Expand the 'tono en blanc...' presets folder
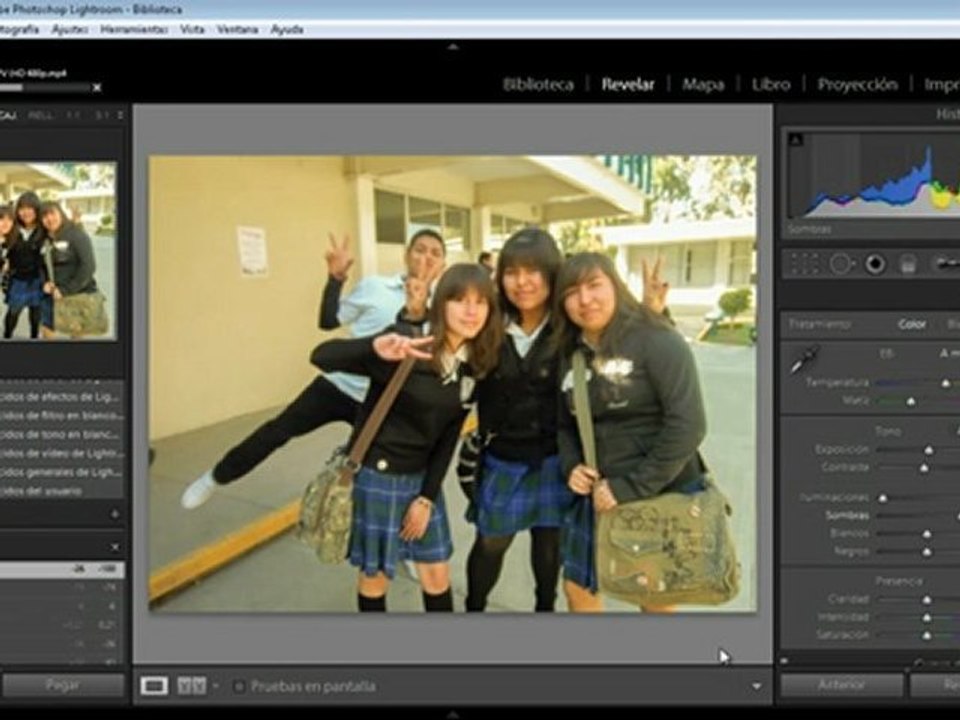This screenshot has height=720, width=960. pyautogui.click(x=62, y=434)
